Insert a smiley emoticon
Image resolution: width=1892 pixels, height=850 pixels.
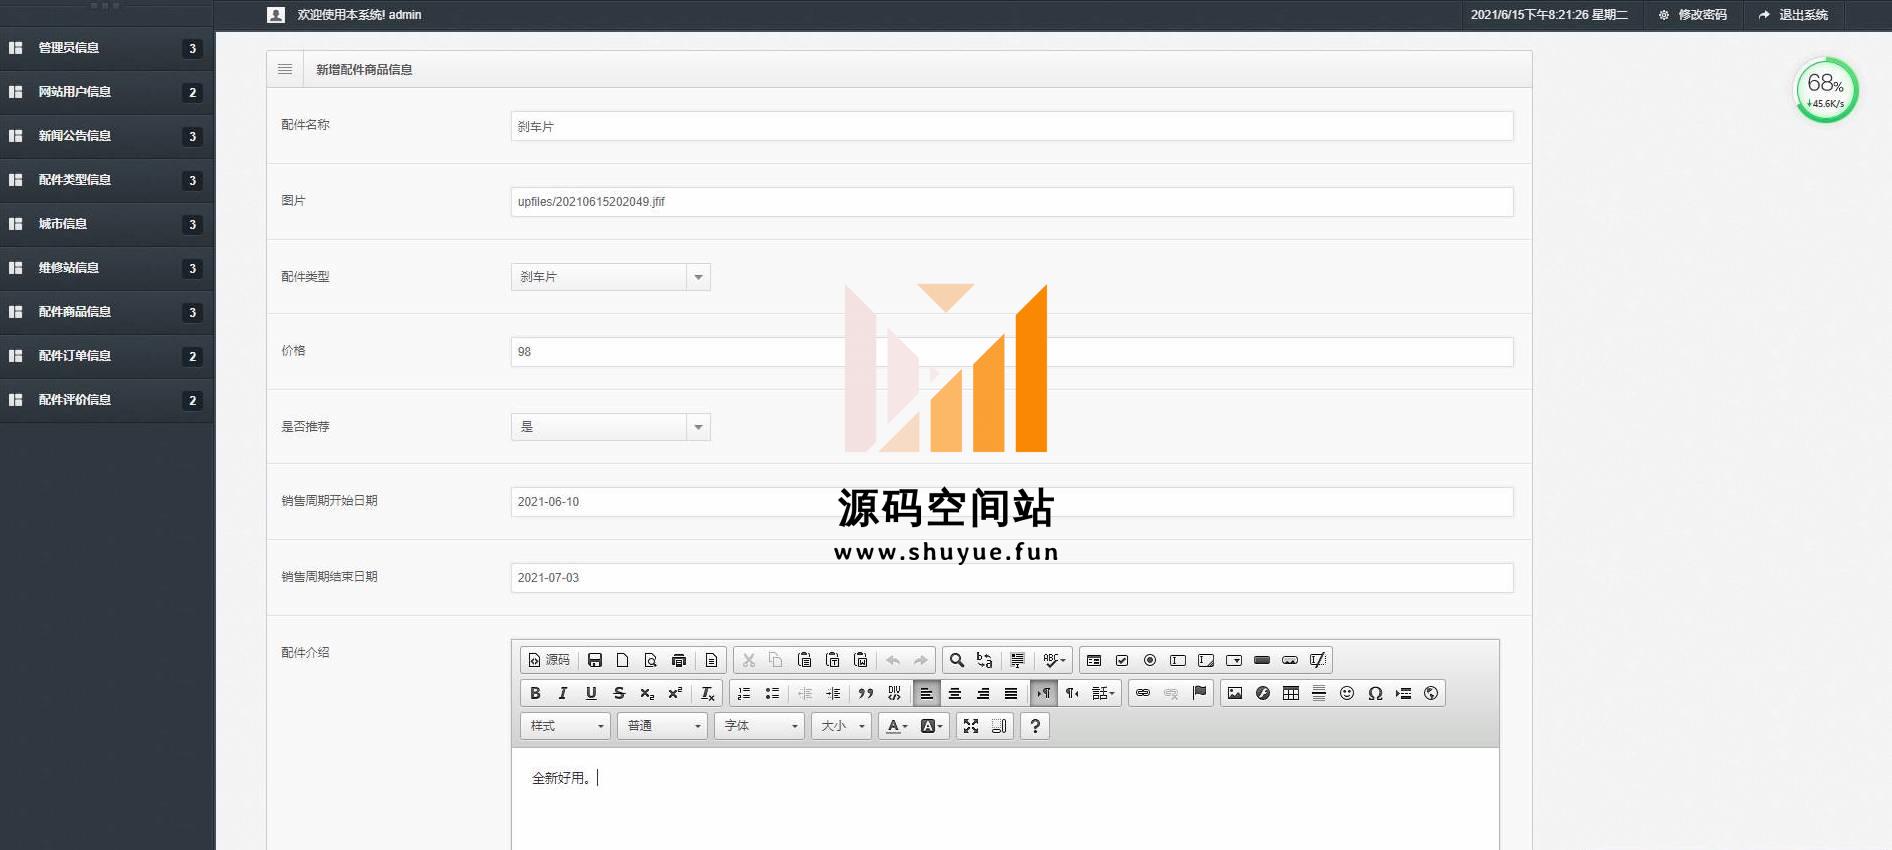(1347, 693)
